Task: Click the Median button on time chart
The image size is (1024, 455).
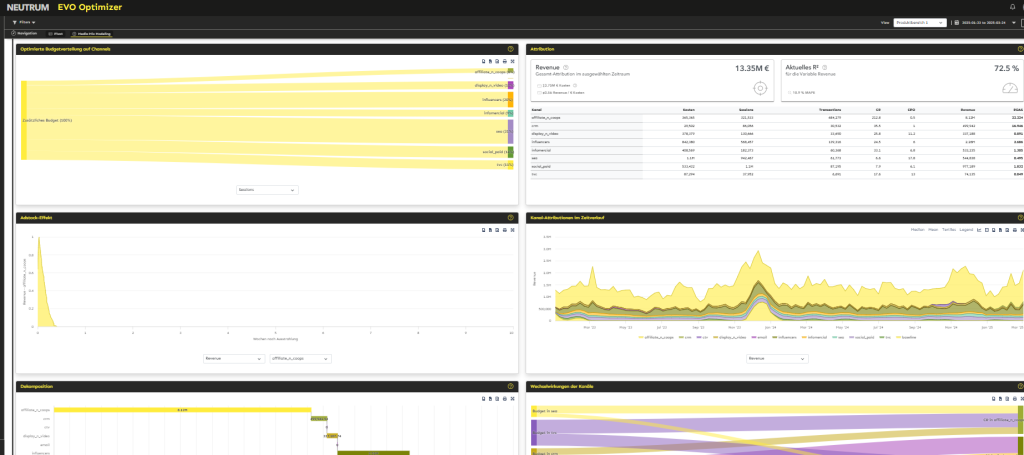Action: [x=915, y=230]
